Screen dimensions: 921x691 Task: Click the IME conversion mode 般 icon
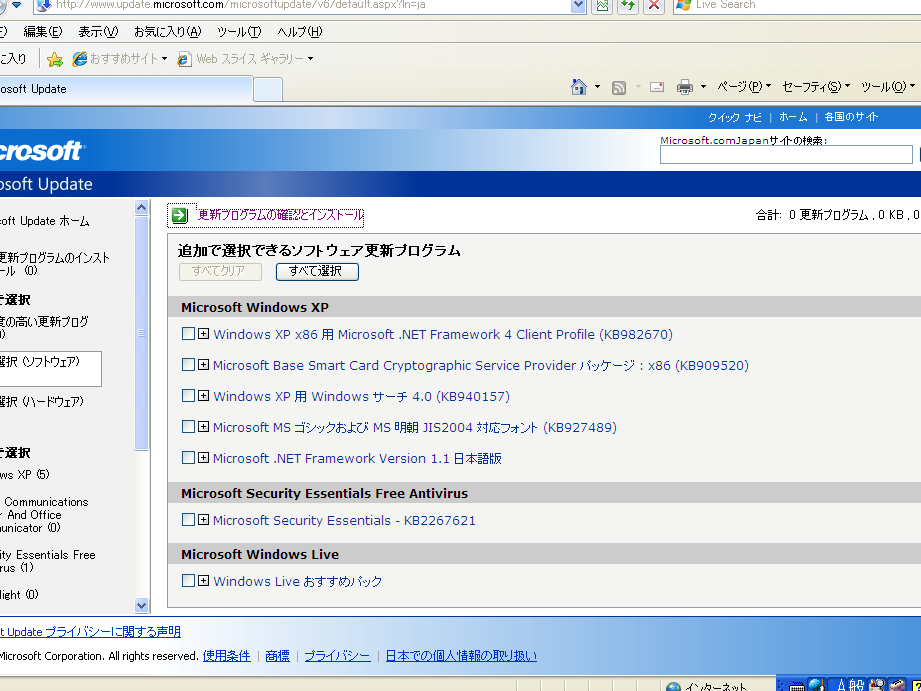857,685
